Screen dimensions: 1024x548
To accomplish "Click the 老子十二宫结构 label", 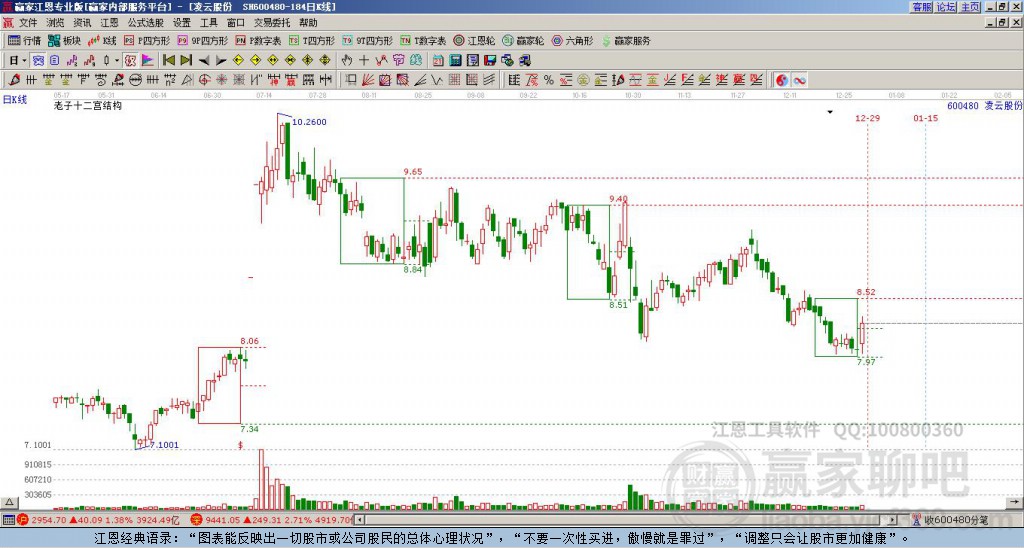I will click(88, 105).
